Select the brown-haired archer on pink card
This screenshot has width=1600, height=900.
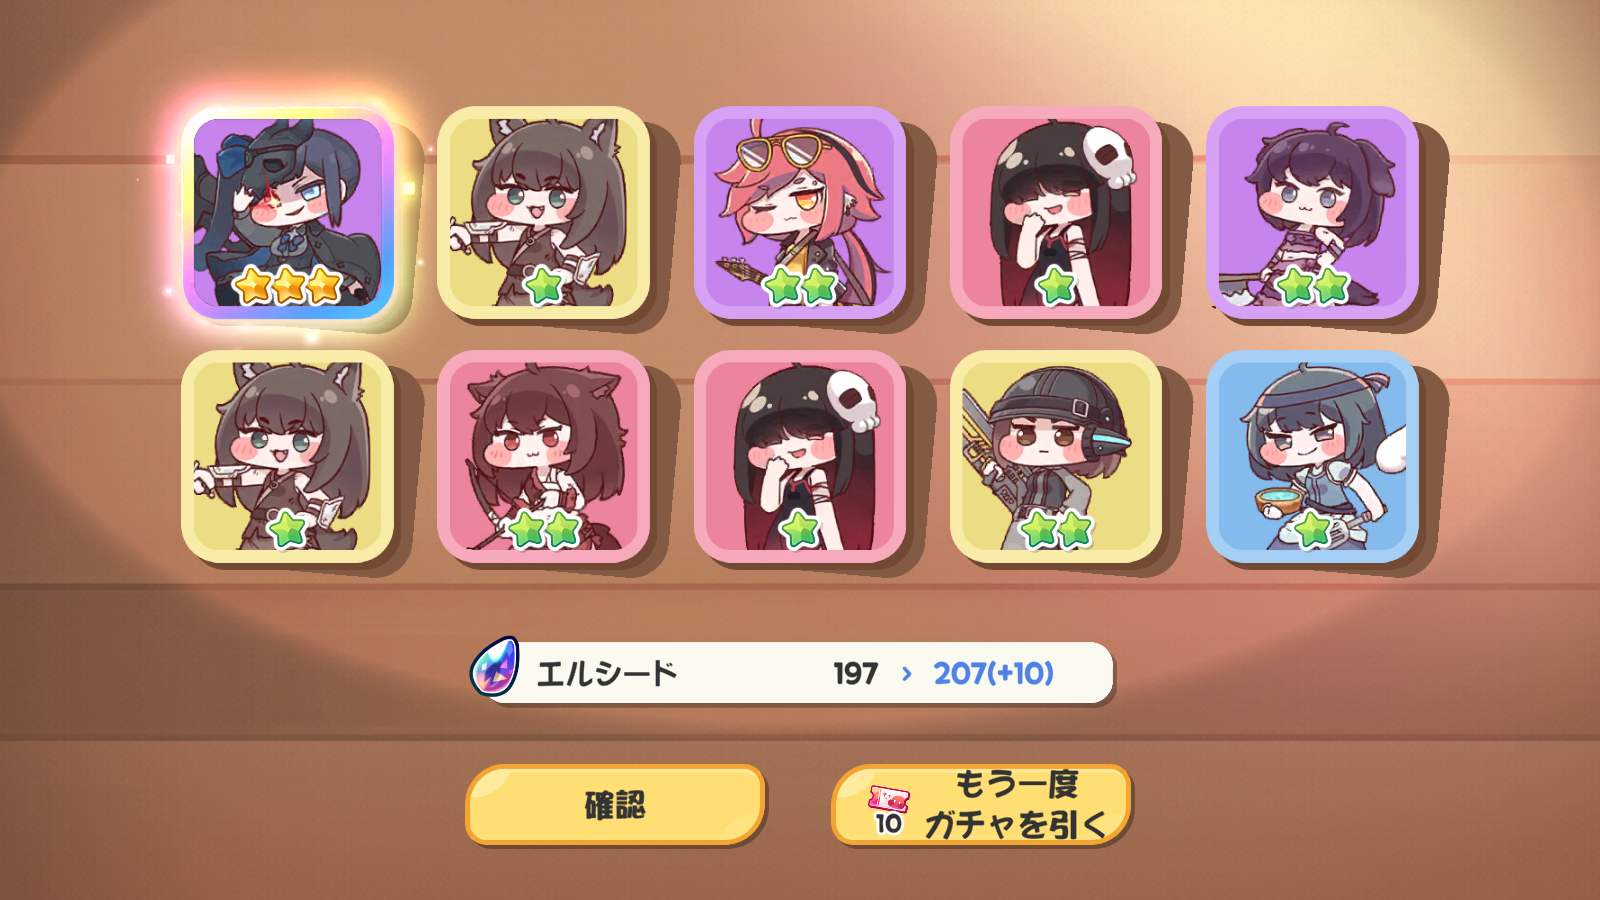[544, 456]
